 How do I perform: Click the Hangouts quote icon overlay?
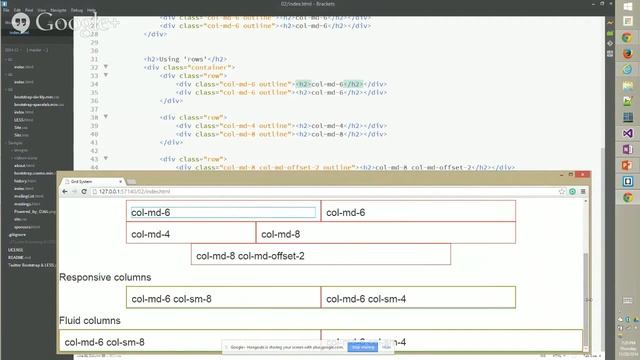click(x=21, y=22)
